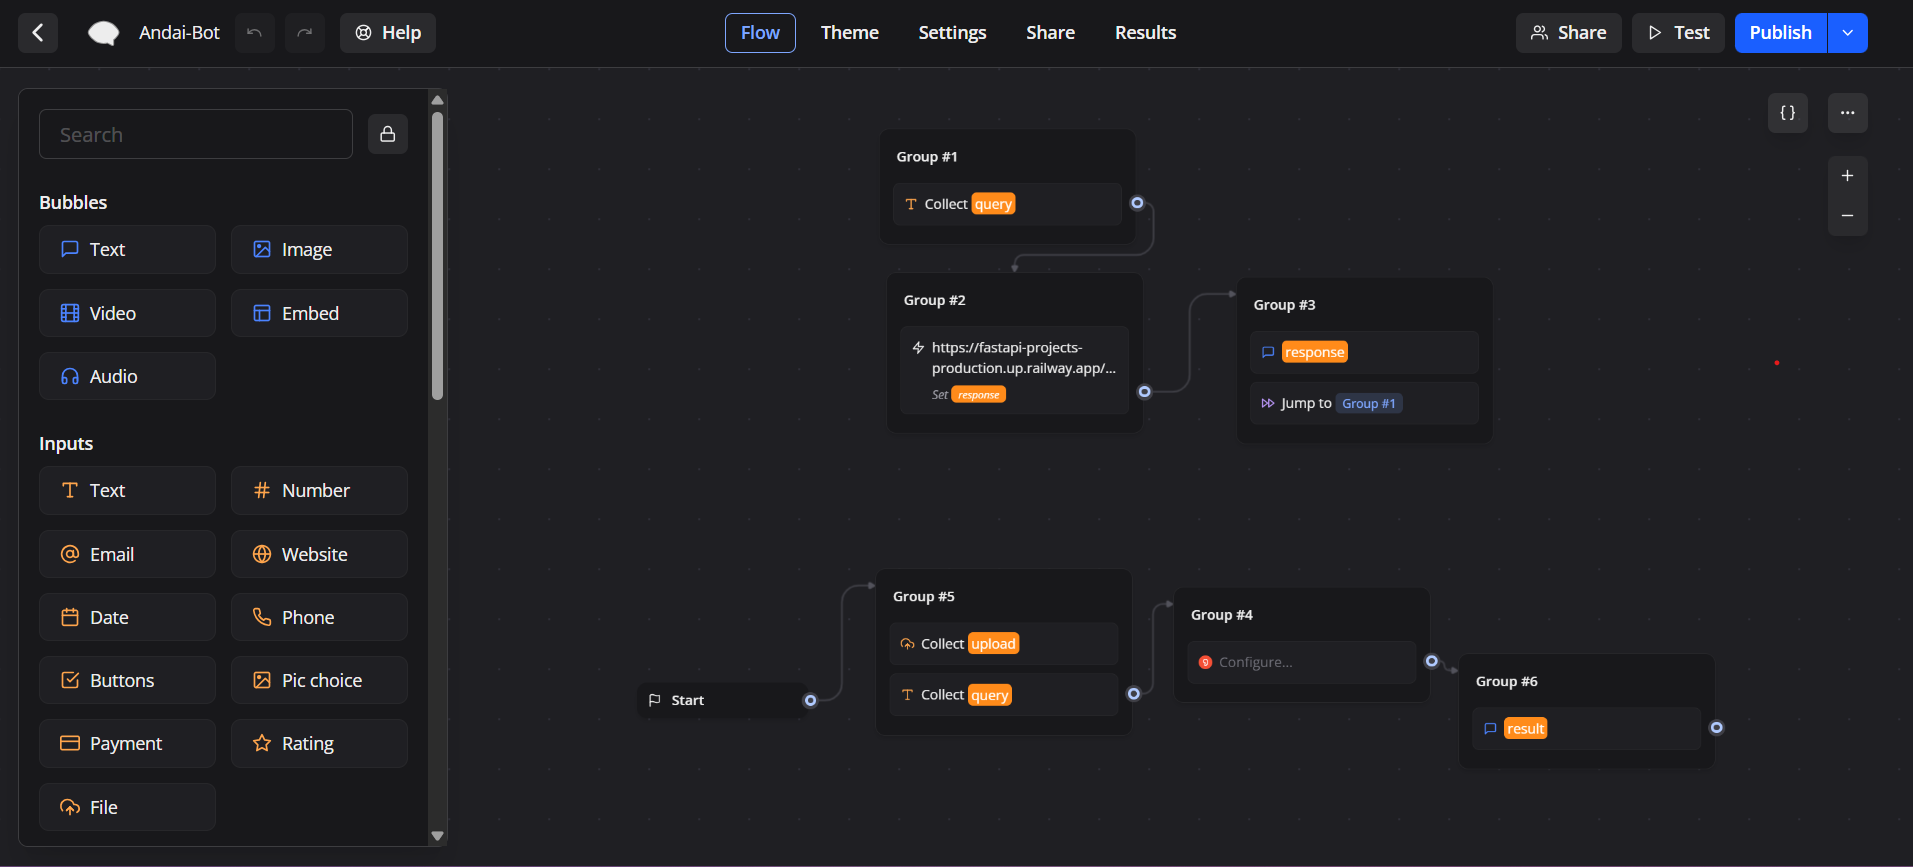Select the Pic choice input block
Image resolution: width=1913 pixels, height=867 pixels.
(319, 680)
